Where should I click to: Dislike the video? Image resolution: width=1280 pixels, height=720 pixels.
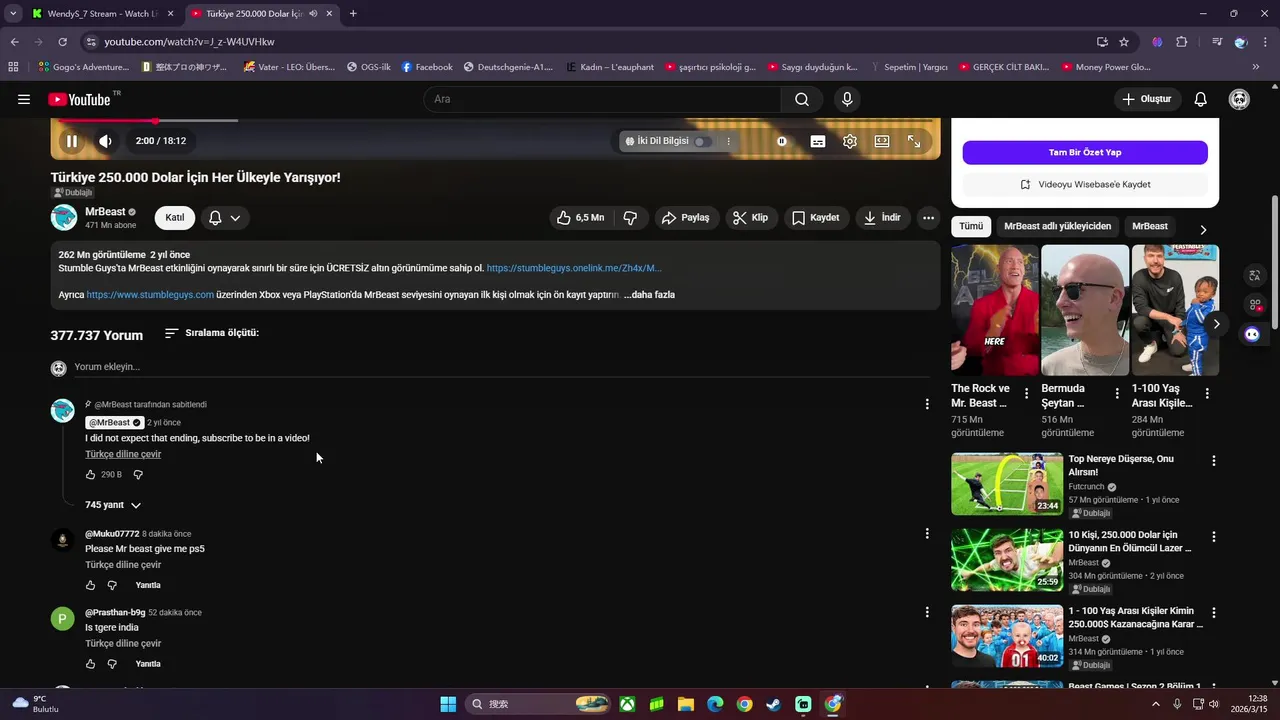630,218
